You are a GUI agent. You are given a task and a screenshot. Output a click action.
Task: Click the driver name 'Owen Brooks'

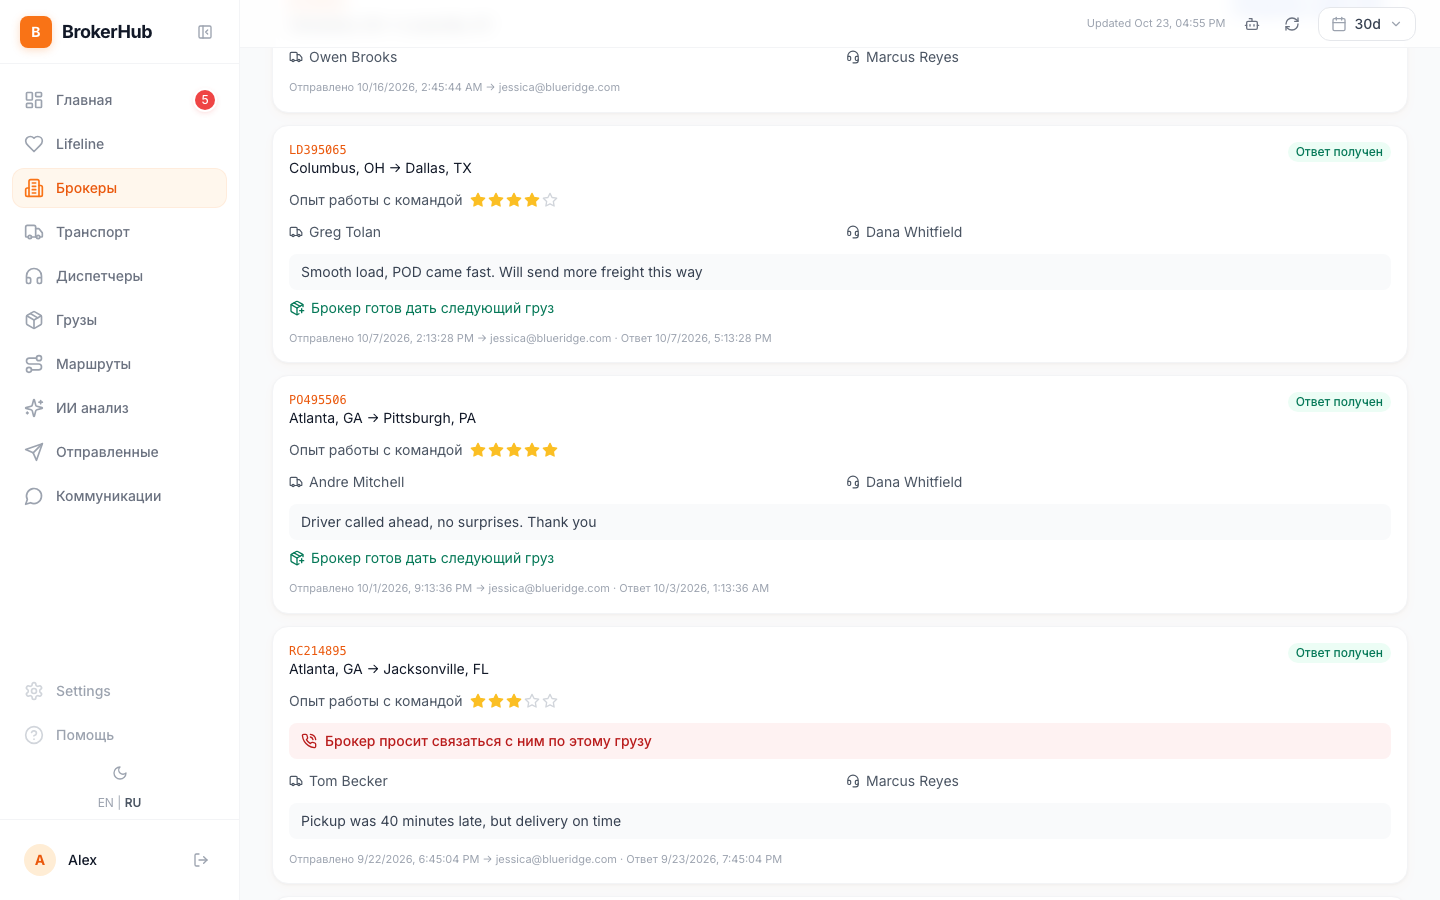tap(353, 57)
